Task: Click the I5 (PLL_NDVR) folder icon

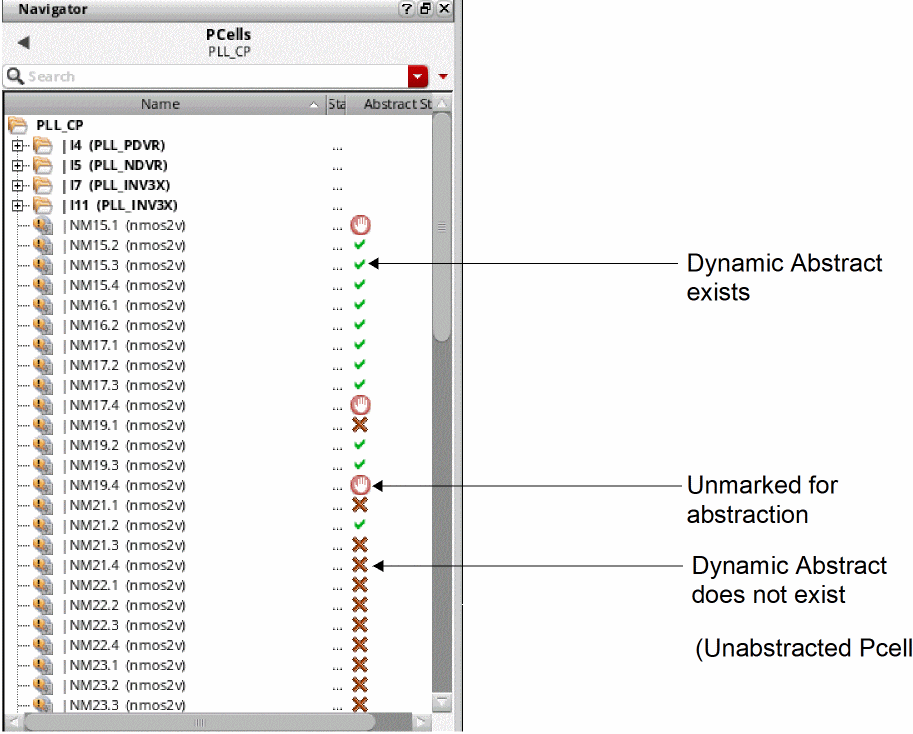Action: [x=43, y=165]
